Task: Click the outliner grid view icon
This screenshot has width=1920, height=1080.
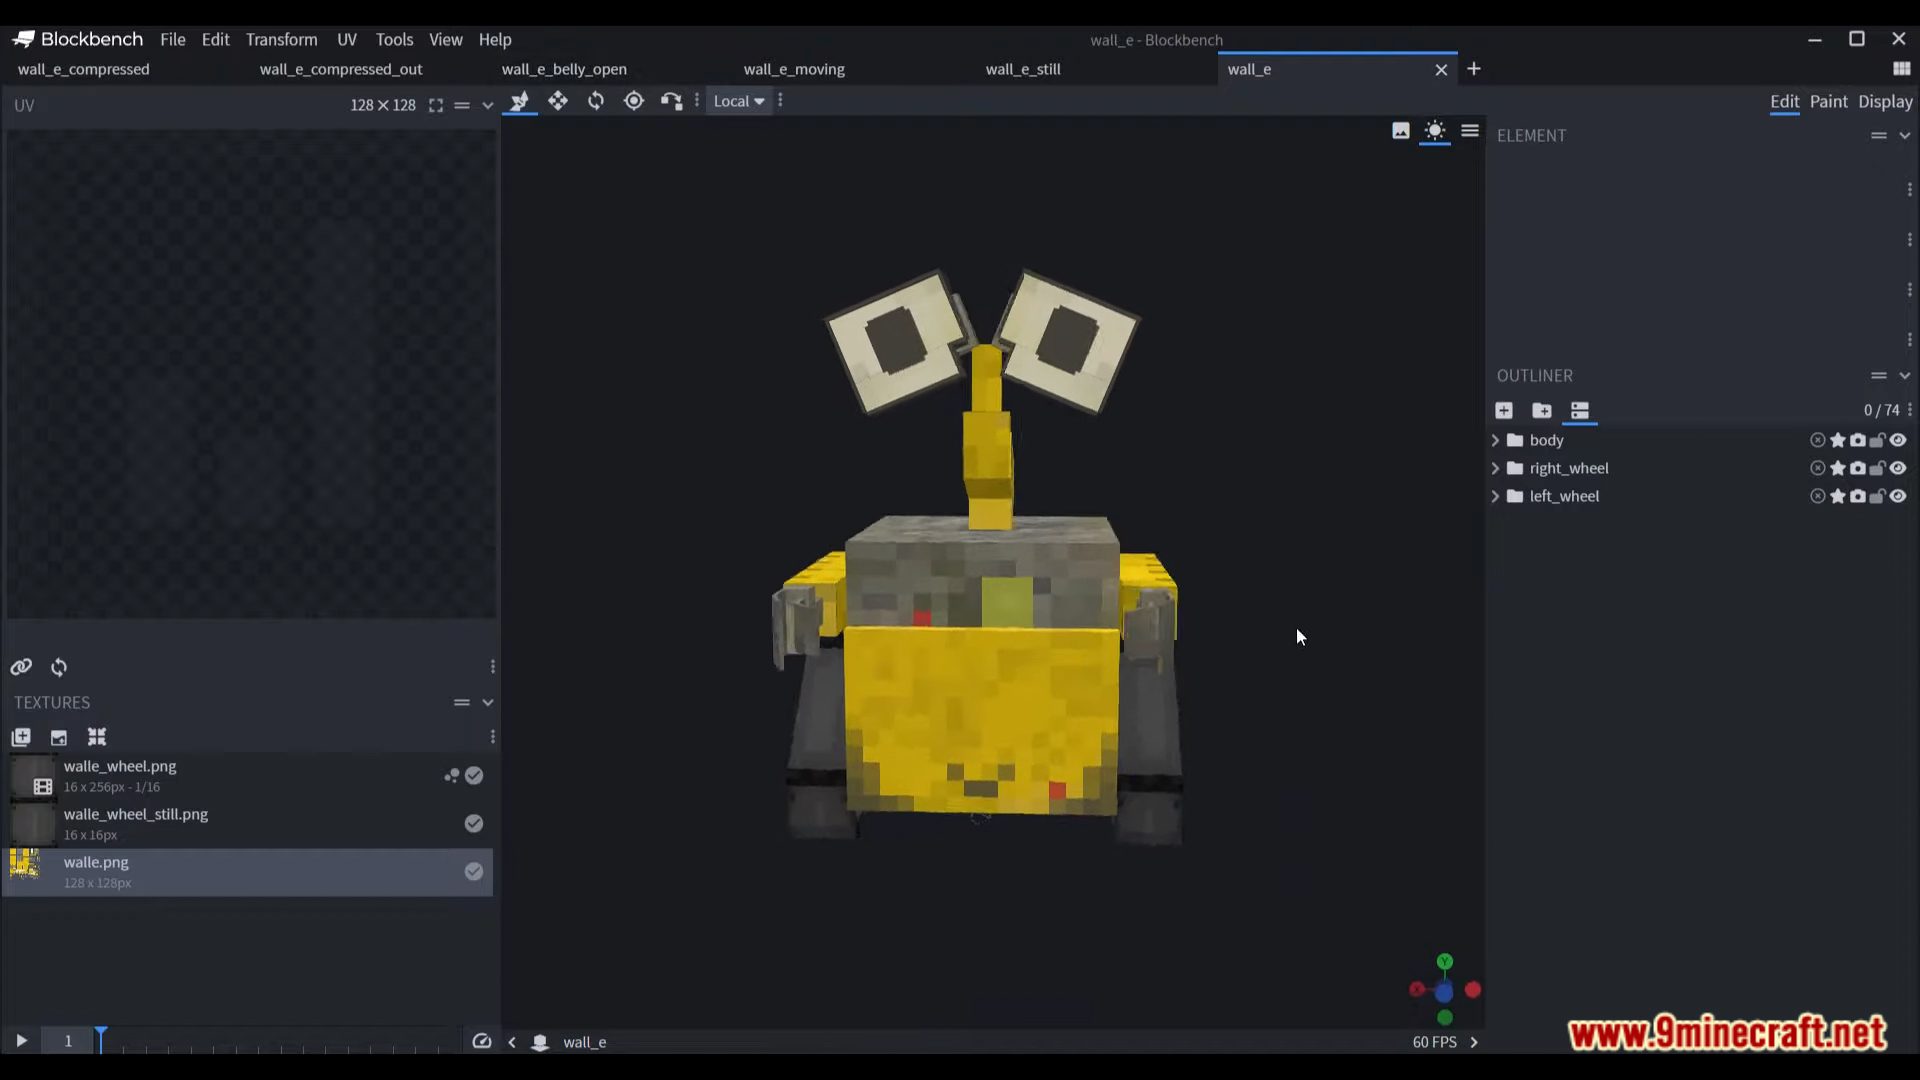Action: 1580,410
